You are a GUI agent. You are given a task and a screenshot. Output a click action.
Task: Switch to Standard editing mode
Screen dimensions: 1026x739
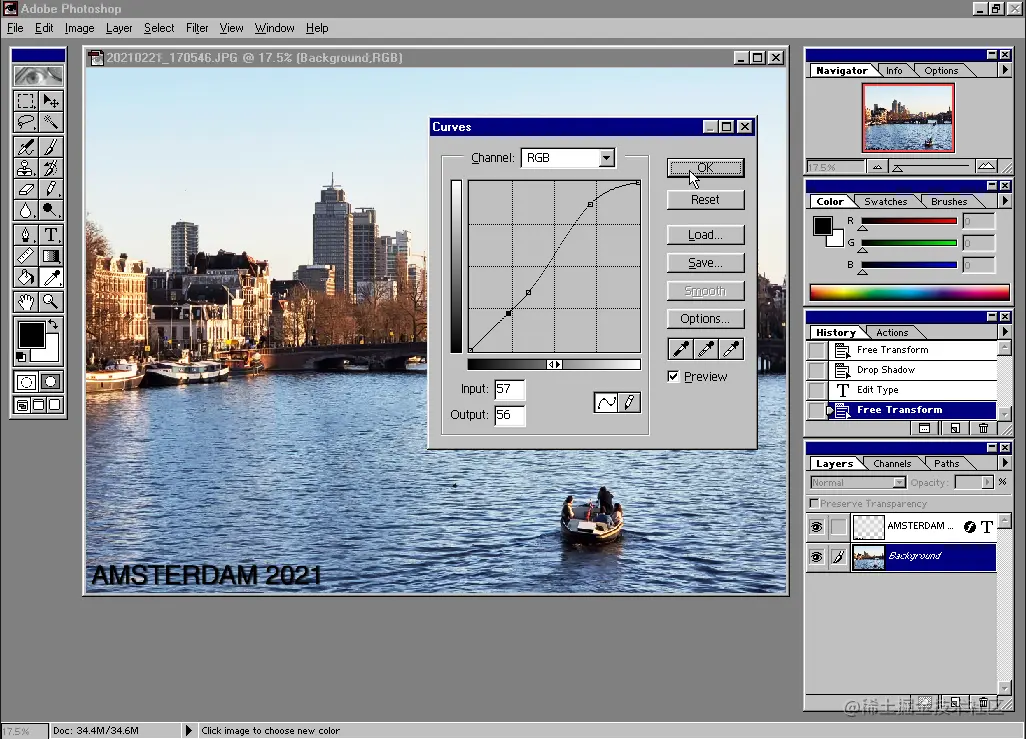point(26,382)
